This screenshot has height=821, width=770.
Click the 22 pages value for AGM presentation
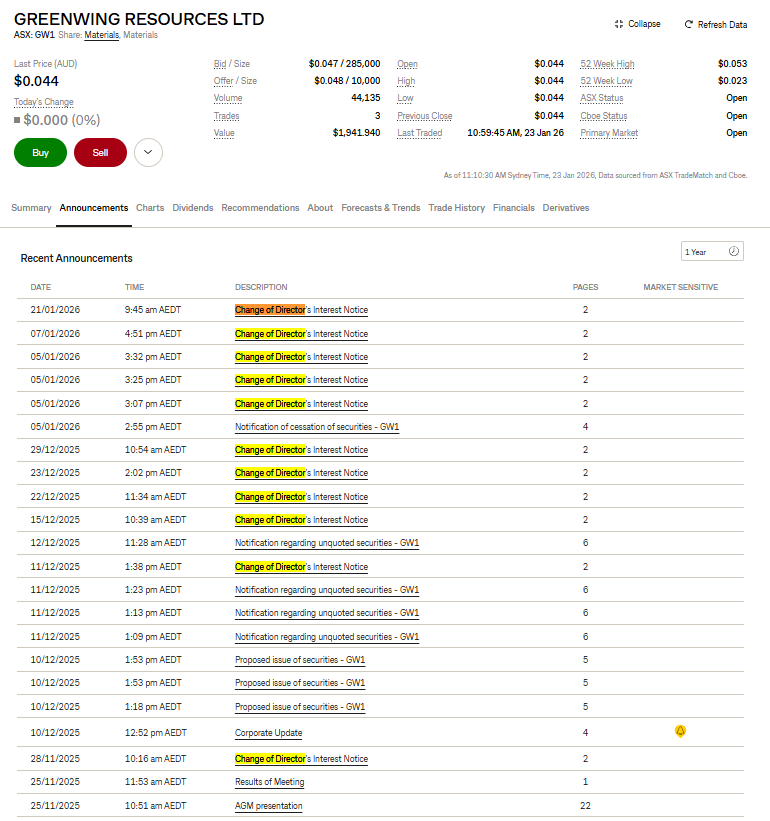[x=585, y=806]
